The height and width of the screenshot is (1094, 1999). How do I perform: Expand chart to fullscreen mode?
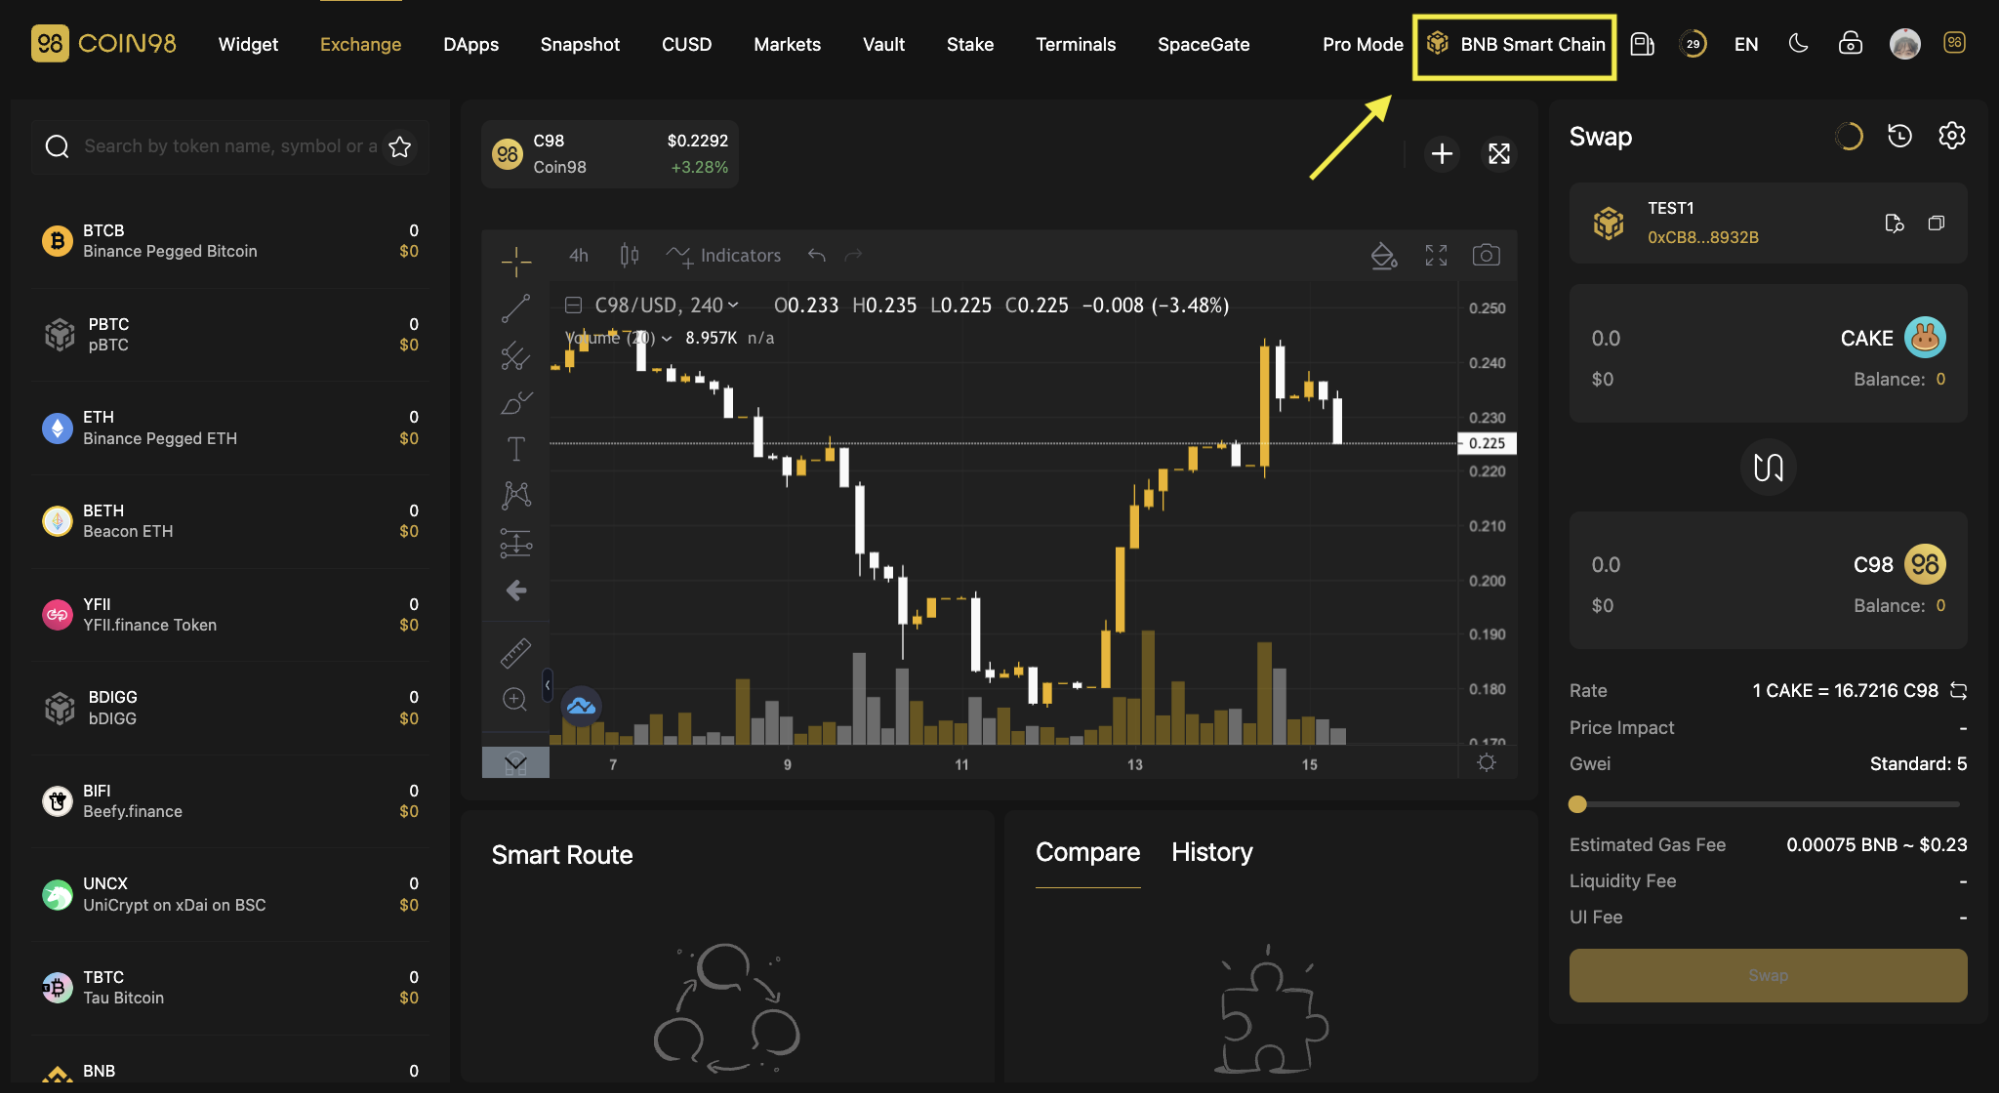point(1435,256)
